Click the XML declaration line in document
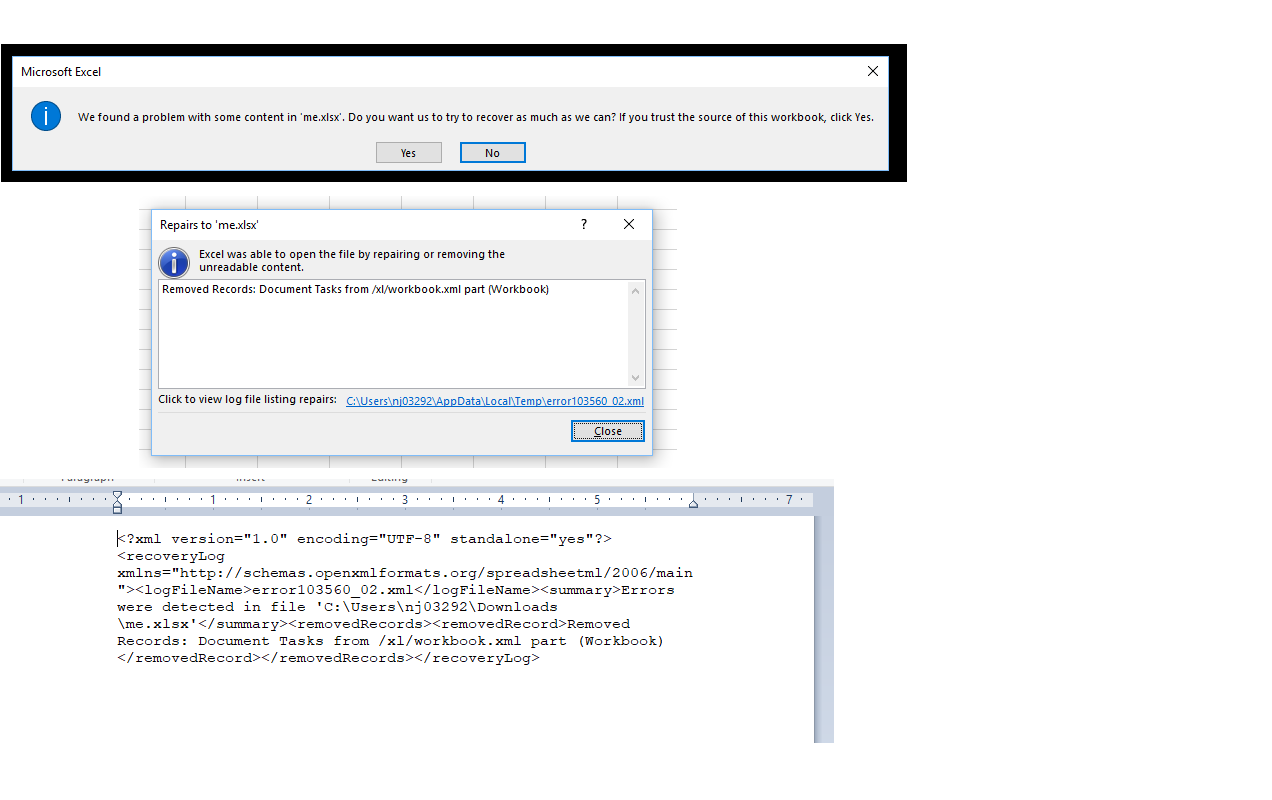The height and width of the screenshot is (800, 1272). coord(364,539)
